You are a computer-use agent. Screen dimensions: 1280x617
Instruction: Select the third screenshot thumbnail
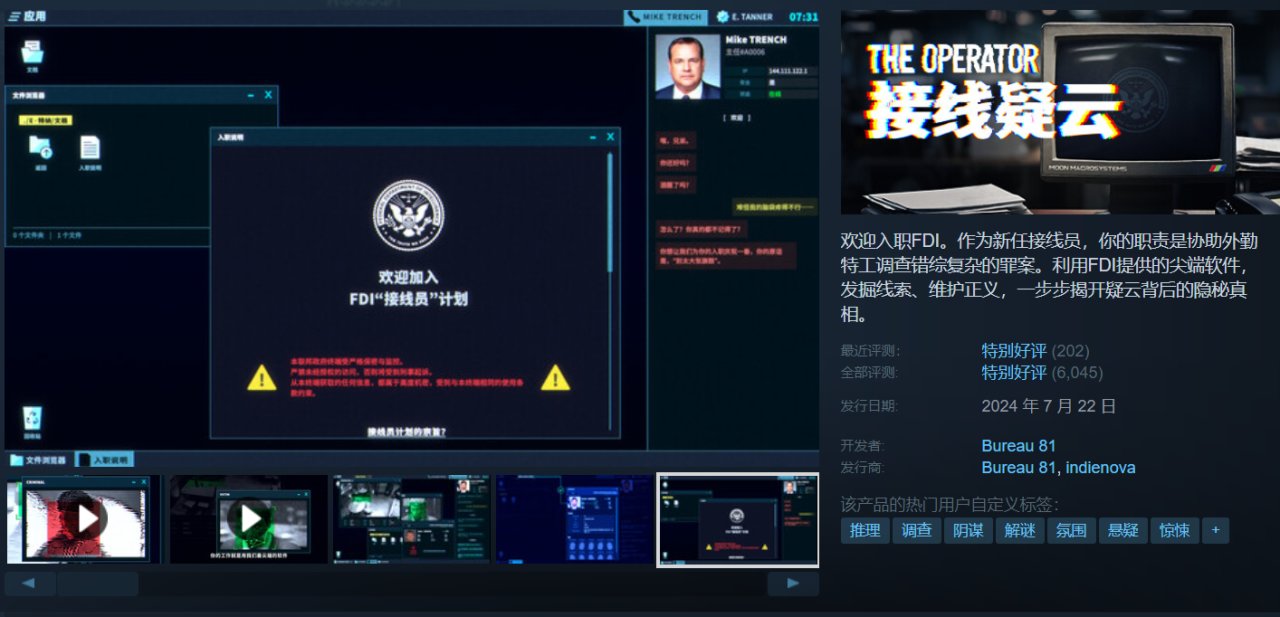(412, 518)
